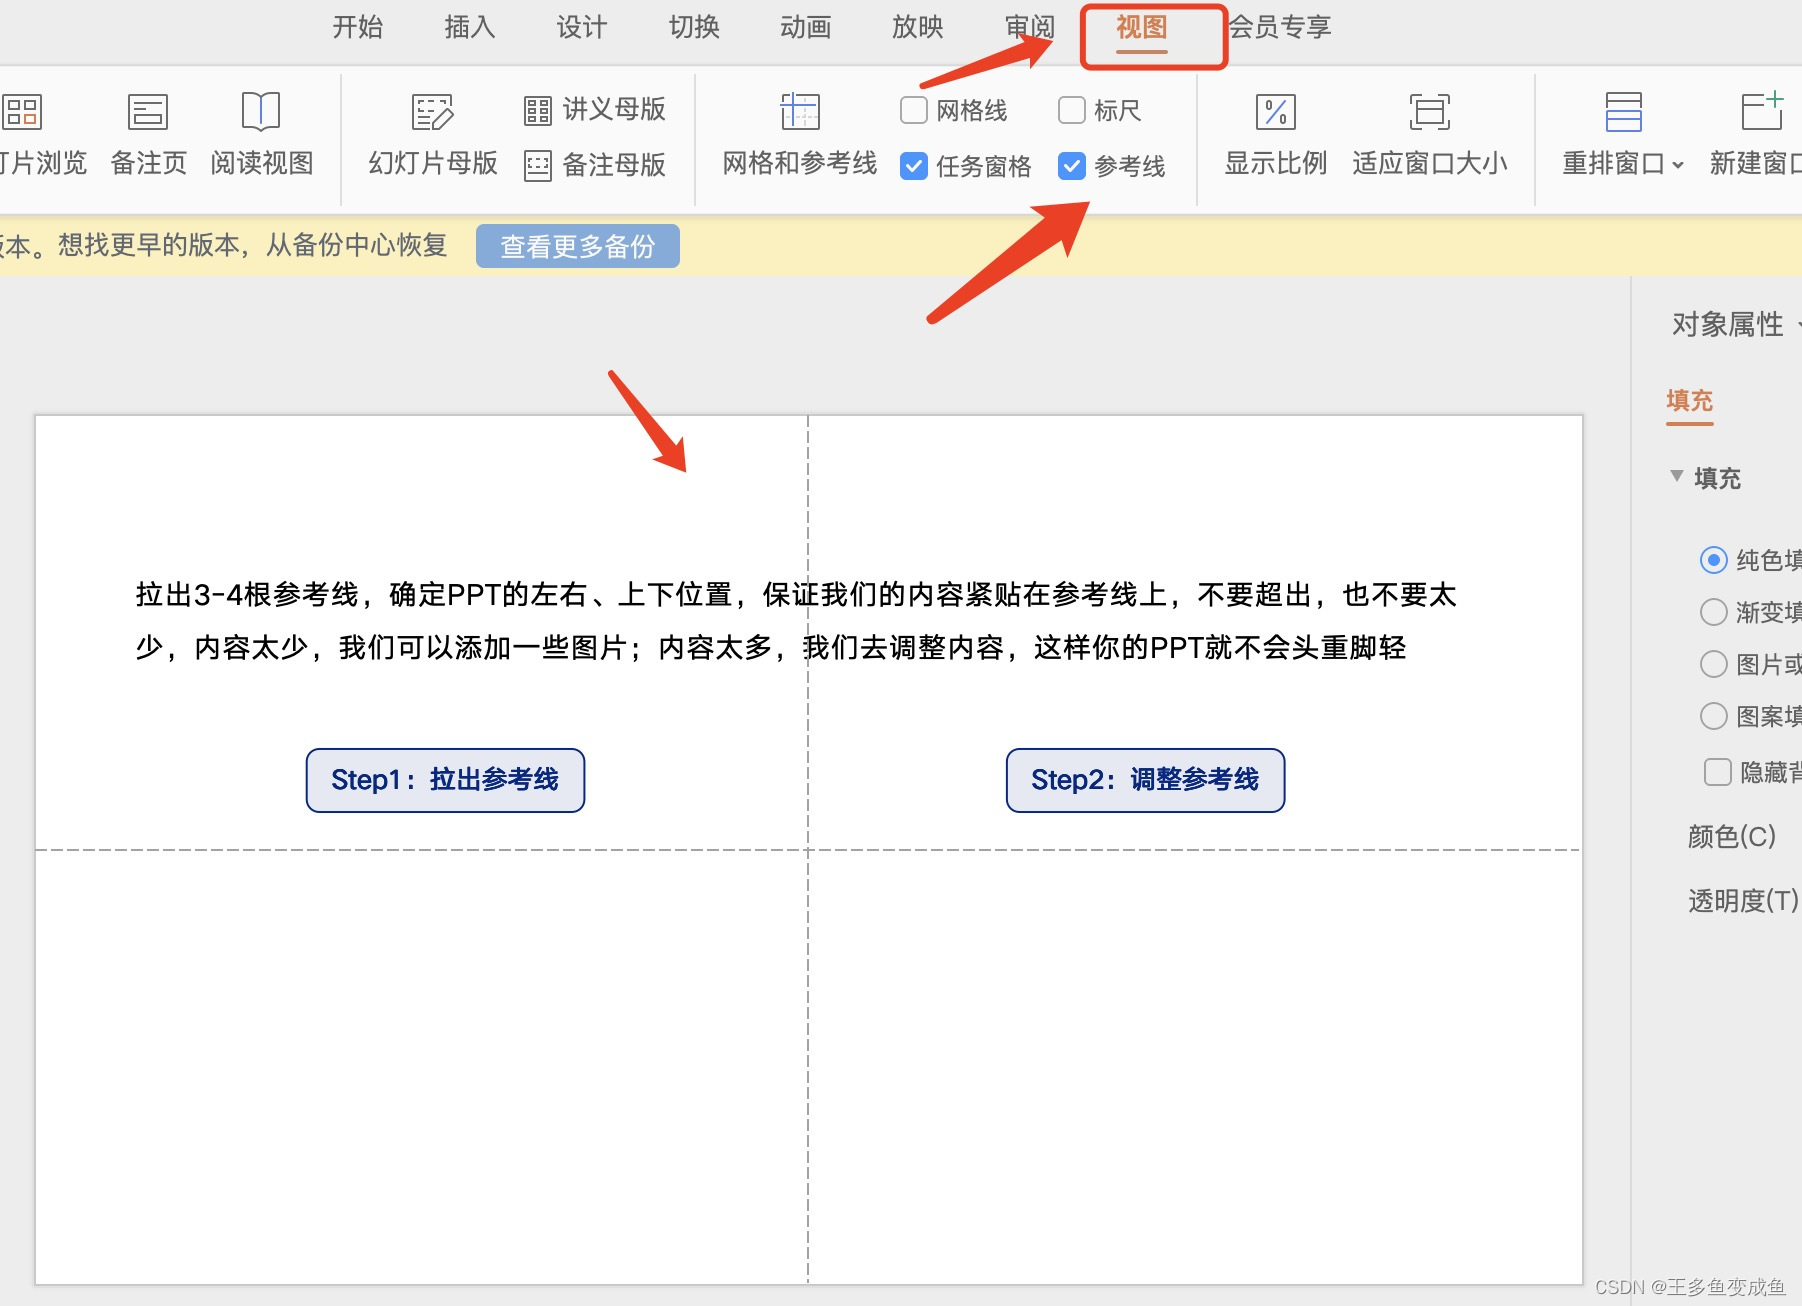
Task: Open the Review (审阅) tab
Action: tap(1030, 27)
